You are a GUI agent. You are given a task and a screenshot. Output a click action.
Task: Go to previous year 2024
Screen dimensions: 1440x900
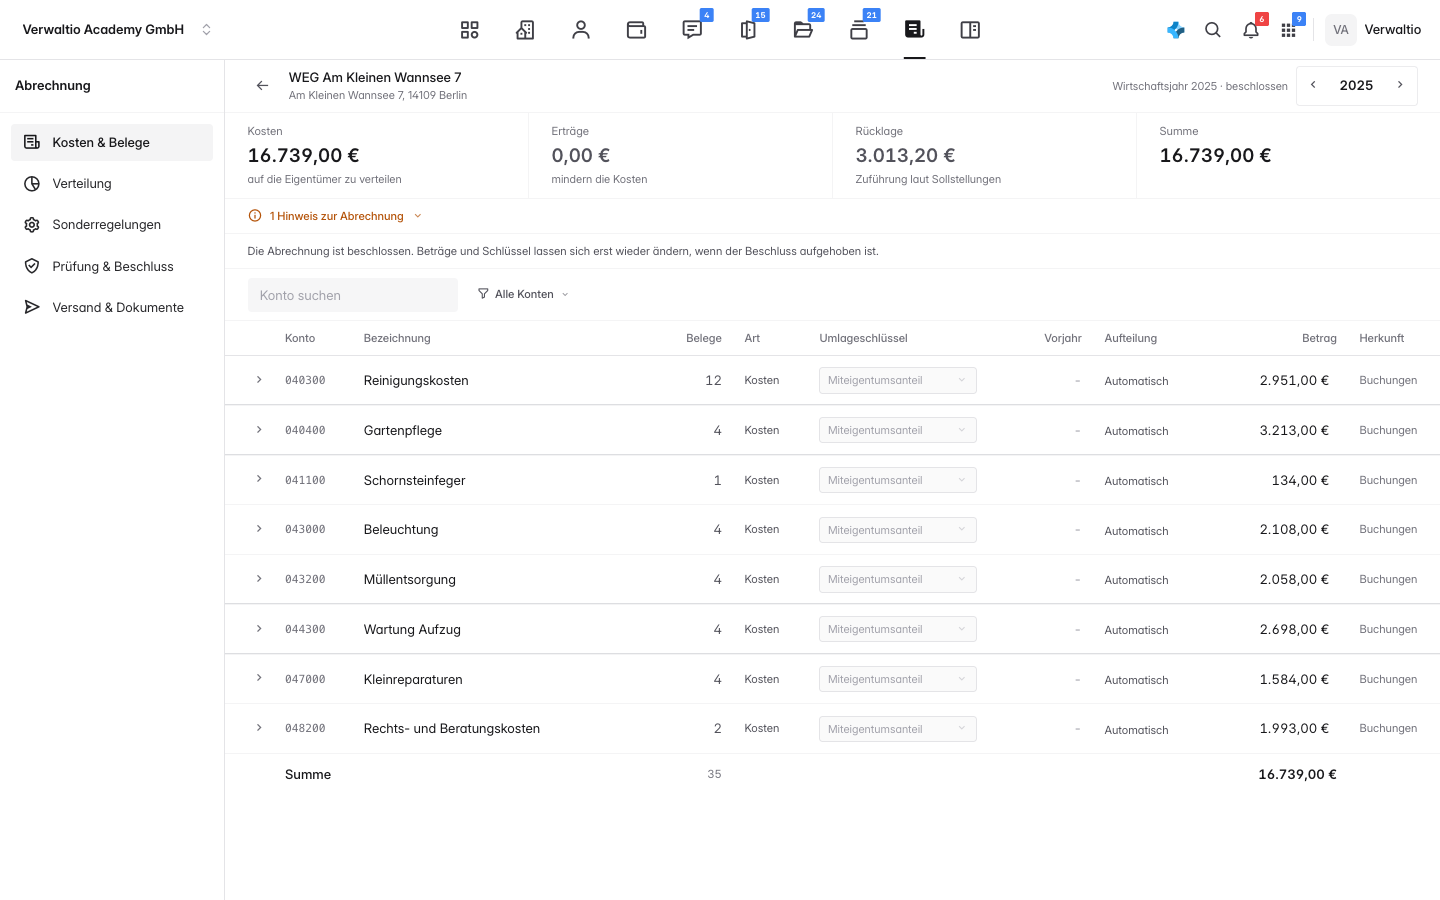[x=1314, y=85]
